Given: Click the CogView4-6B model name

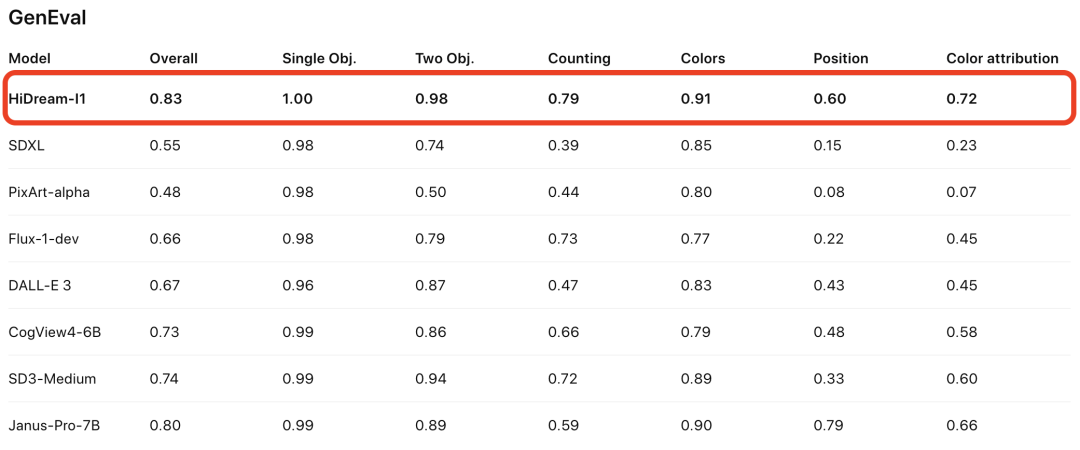Looking at the screenshot, I should pos(55,333).
